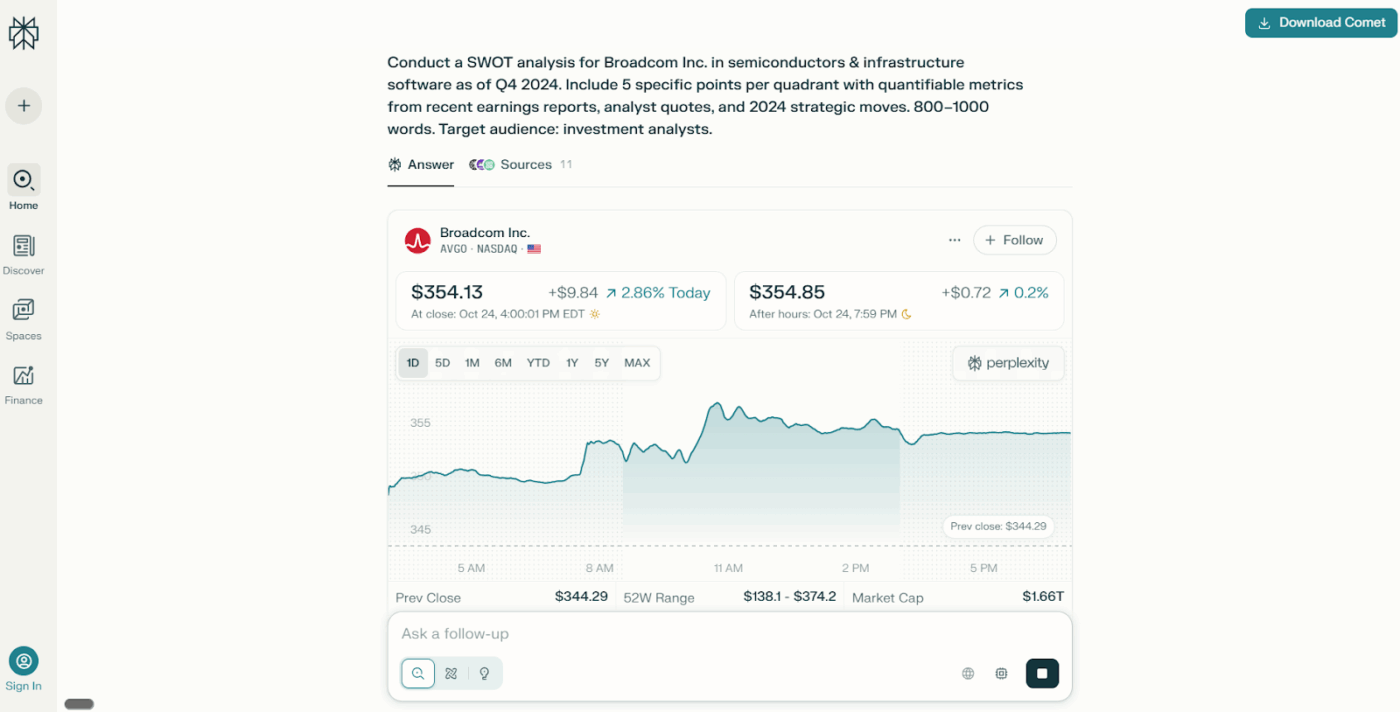Click the Perplexity logo in the sidebar
This screenshot has height=712, width=1400.
[x=23, y=33]
